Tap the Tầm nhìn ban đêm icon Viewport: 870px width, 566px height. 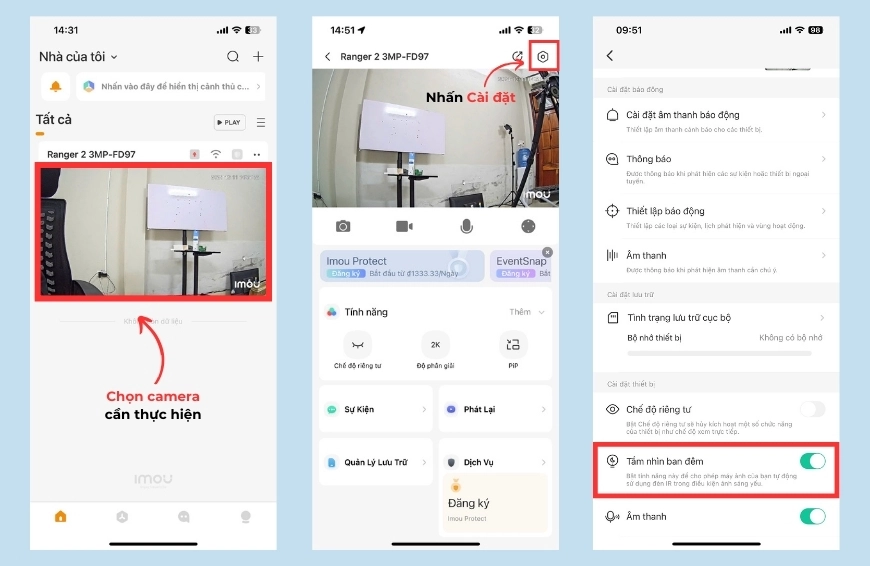tap(612, 461)
